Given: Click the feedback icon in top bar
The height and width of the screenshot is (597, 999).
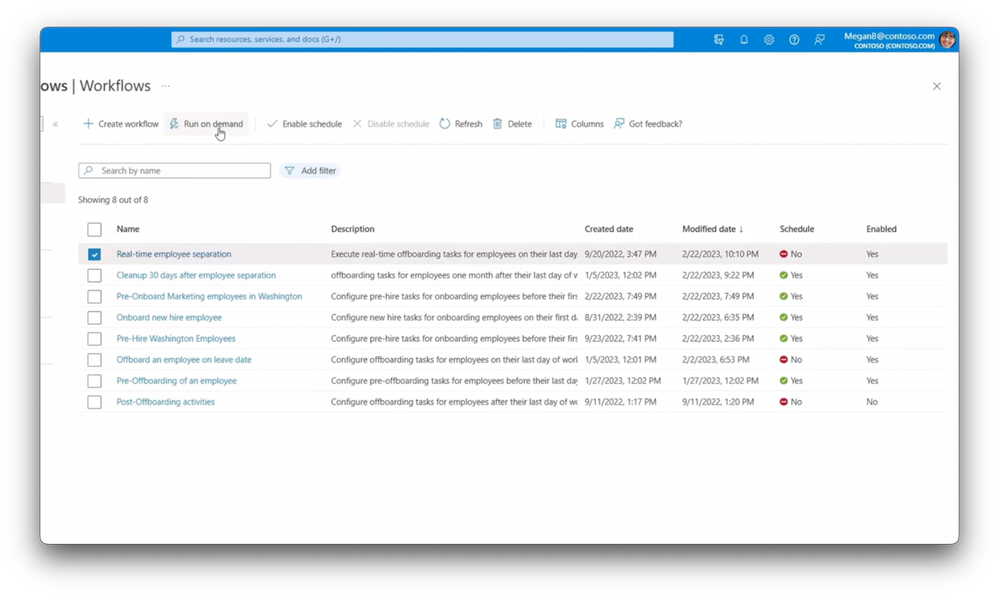Looking at the screenshot, I should click(819, 40).
